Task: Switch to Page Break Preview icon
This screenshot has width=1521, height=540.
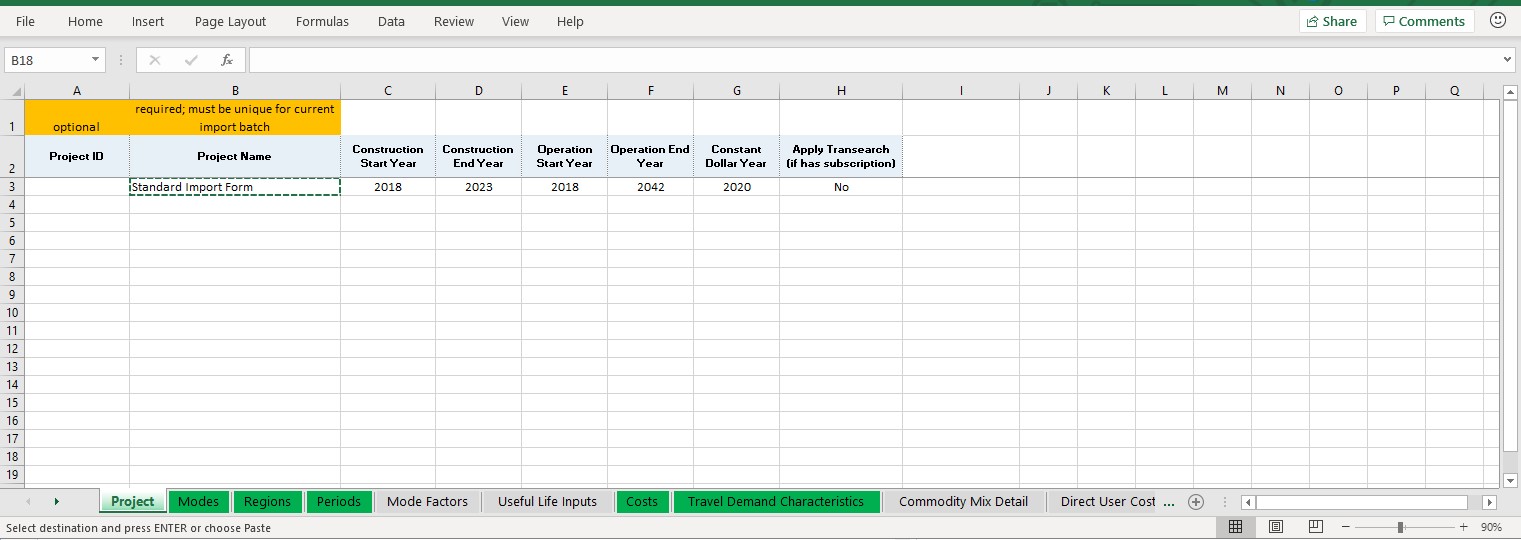Action: 1316,527
